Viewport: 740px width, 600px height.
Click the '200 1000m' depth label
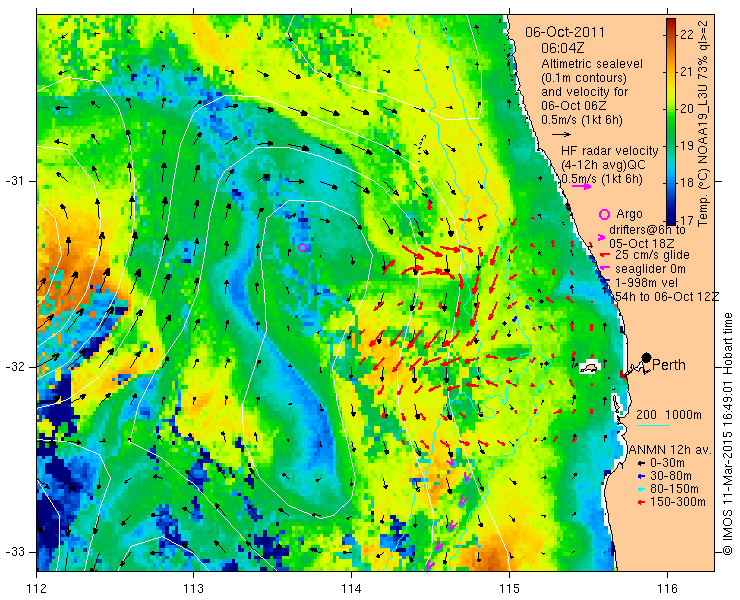click(x=669, y=415)
